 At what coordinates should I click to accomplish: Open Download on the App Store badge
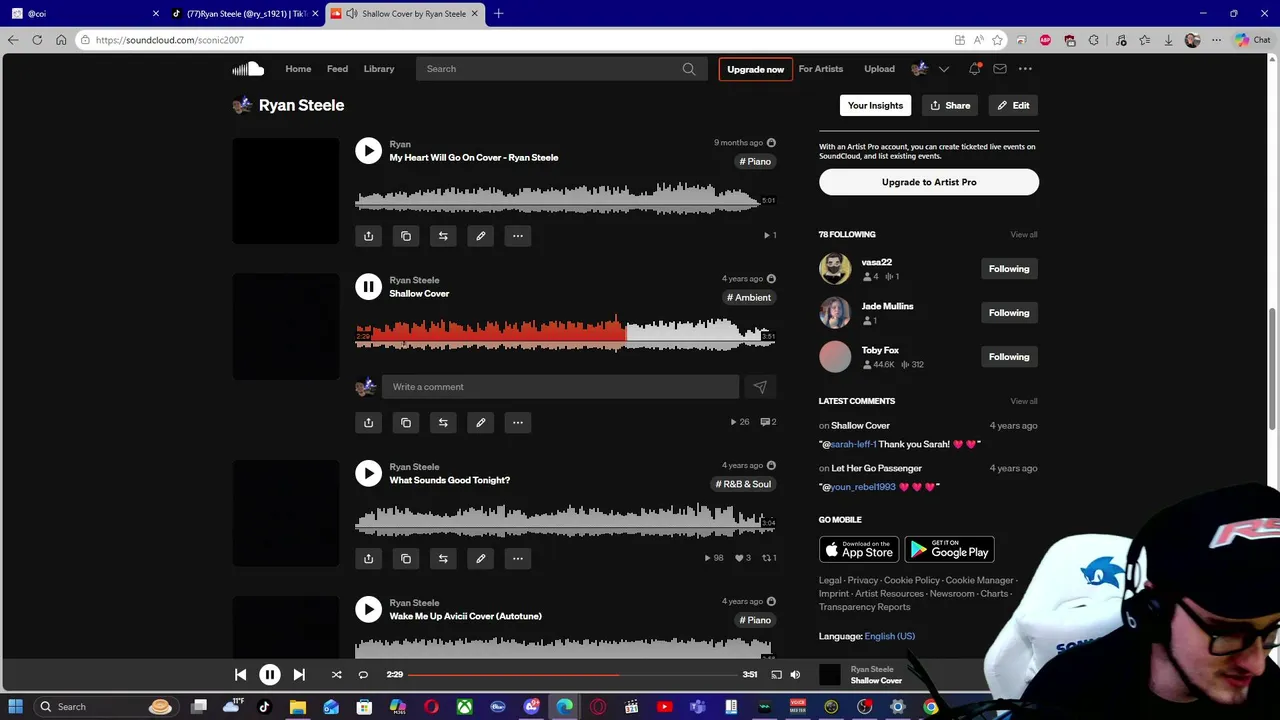(x=859, y=550)
